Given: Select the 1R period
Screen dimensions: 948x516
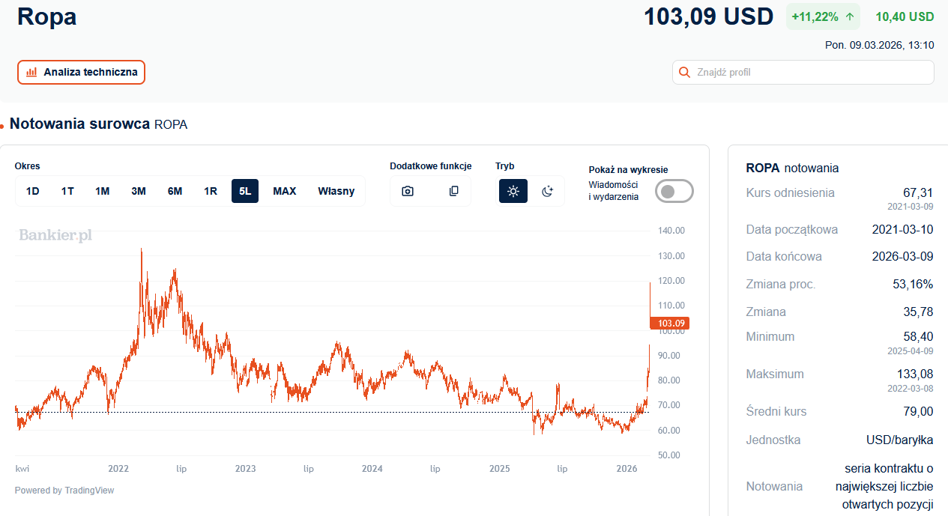Looking at the screenshot, I should click(210, 191).
